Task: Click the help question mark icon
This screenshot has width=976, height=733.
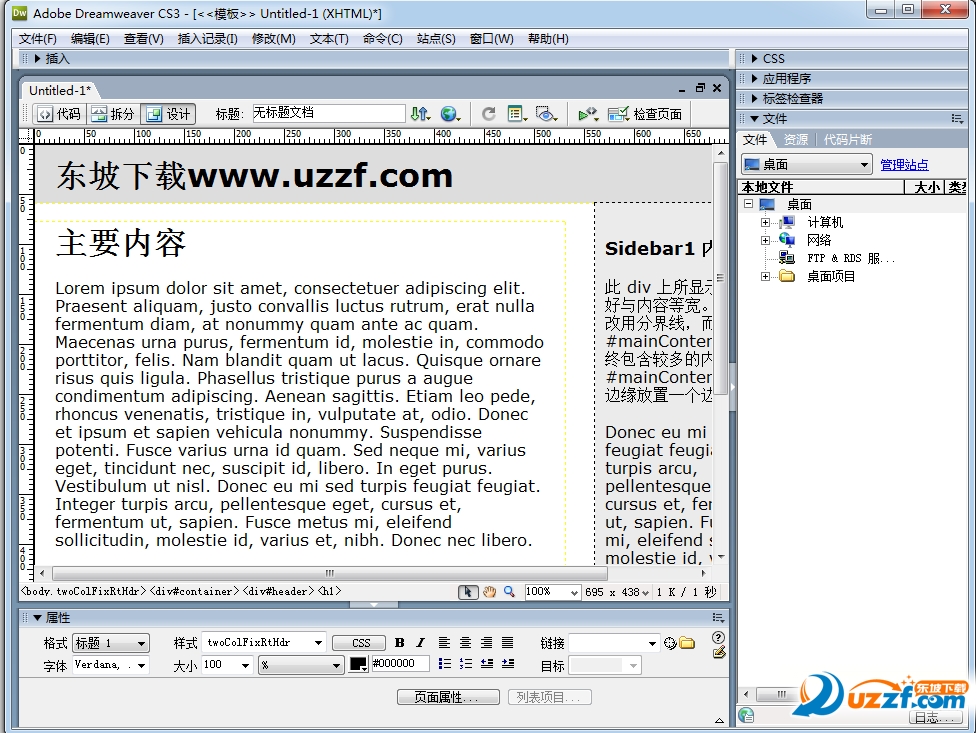Action: (718, 638)
